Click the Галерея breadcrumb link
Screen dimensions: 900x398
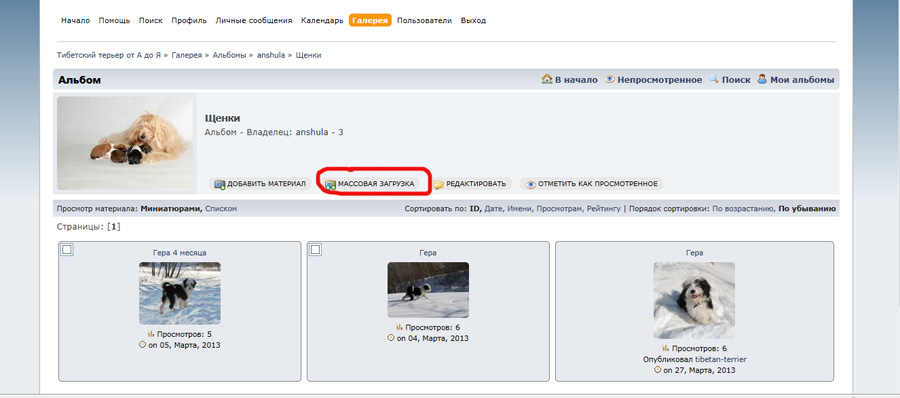(187, 55)
